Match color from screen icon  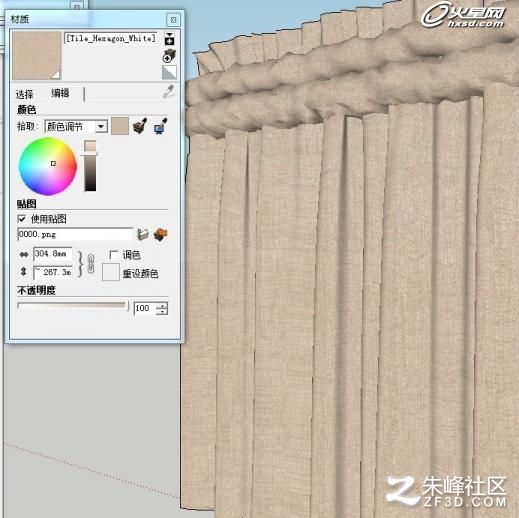161,126
